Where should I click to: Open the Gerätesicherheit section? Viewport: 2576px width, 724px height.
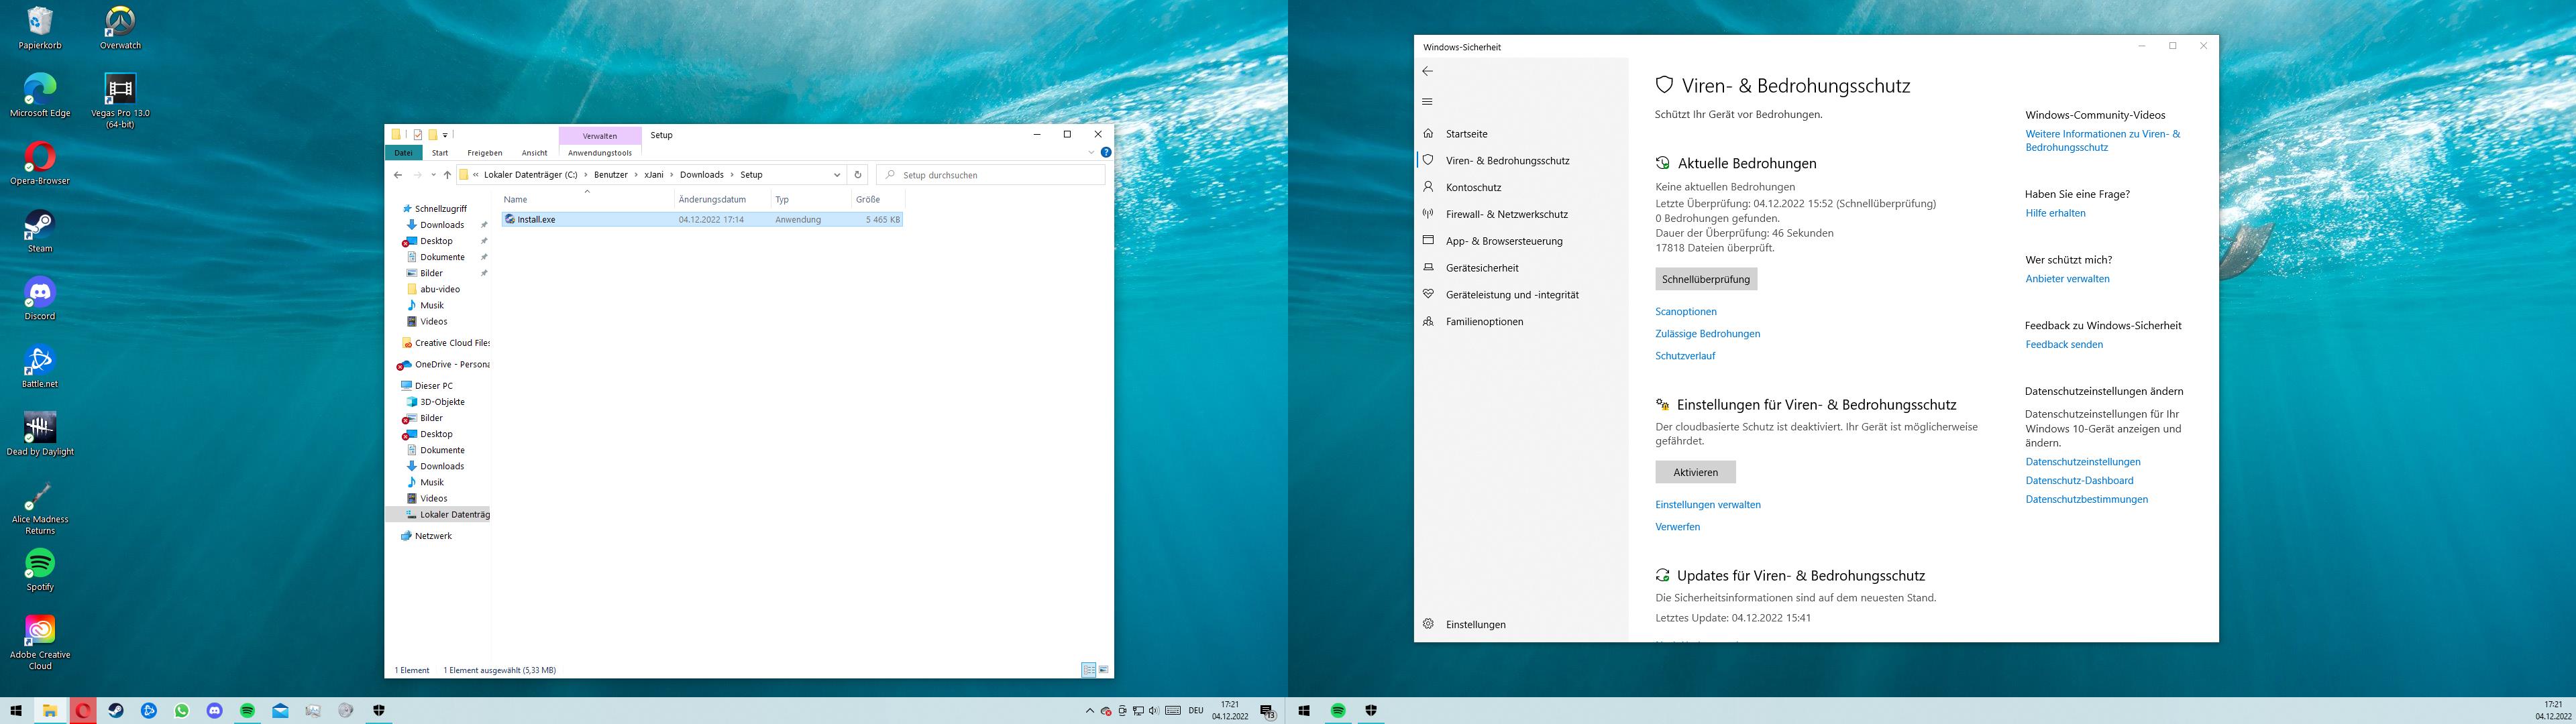pyautogui.click(x=1481, y=268)
